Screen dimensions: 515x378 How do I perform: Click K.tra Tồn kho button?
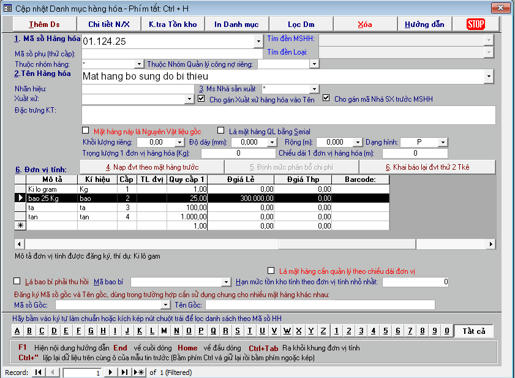coord(173,24)
